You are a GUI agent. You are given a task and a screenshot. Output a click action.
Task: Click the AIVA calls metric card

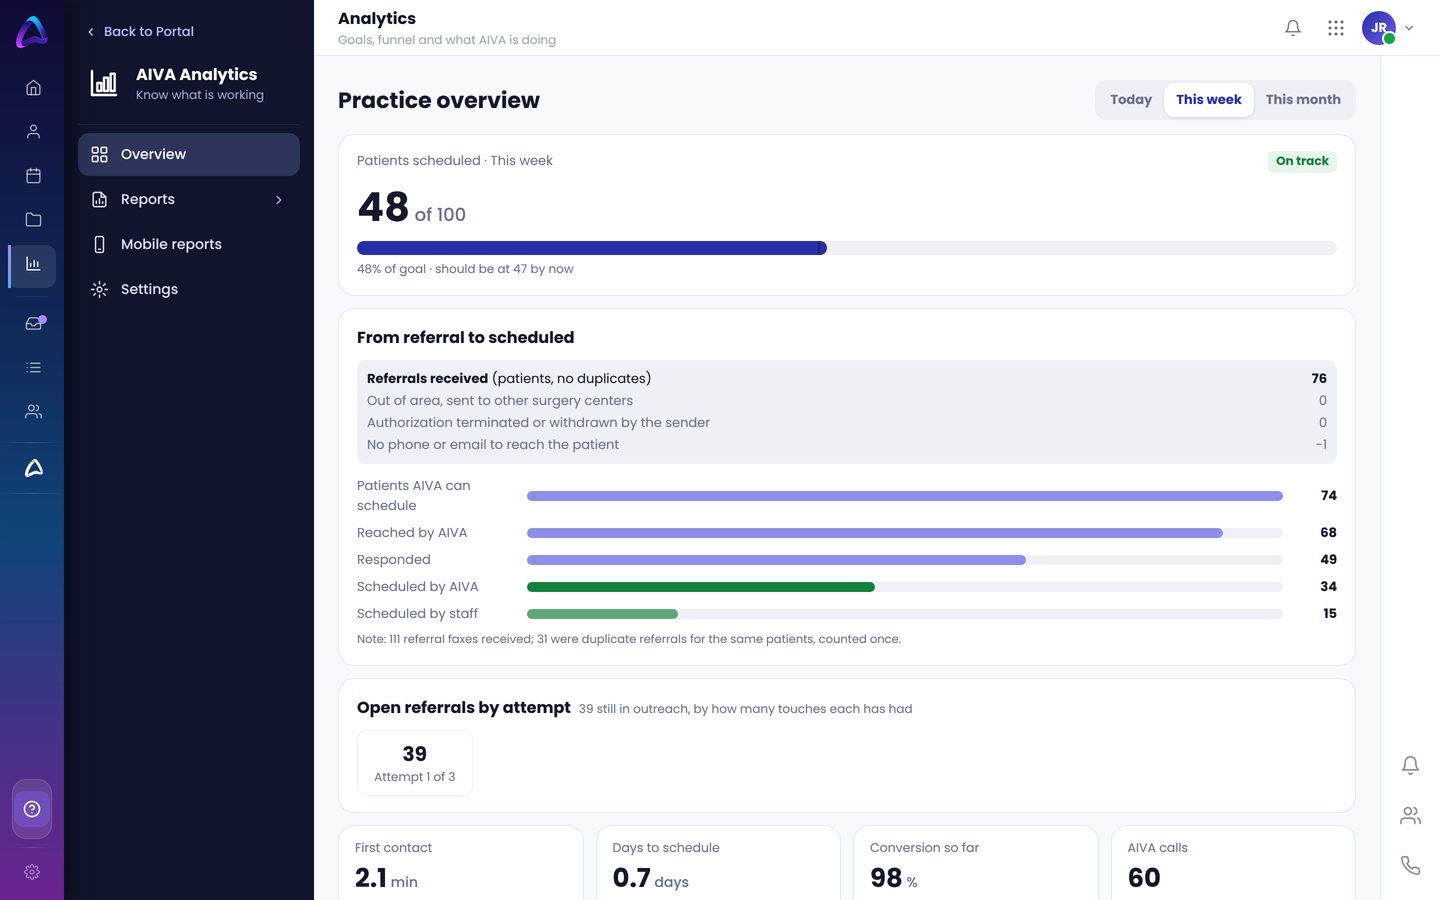[1233, 863]
